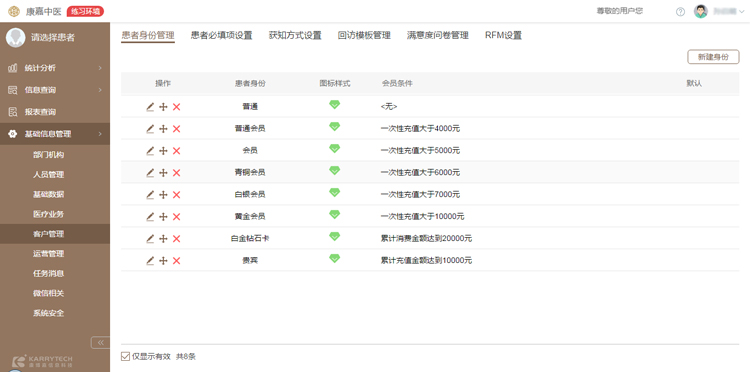
Task: Toggle the 仅显示有效 checkbox
Action: [x=125, y=356]
